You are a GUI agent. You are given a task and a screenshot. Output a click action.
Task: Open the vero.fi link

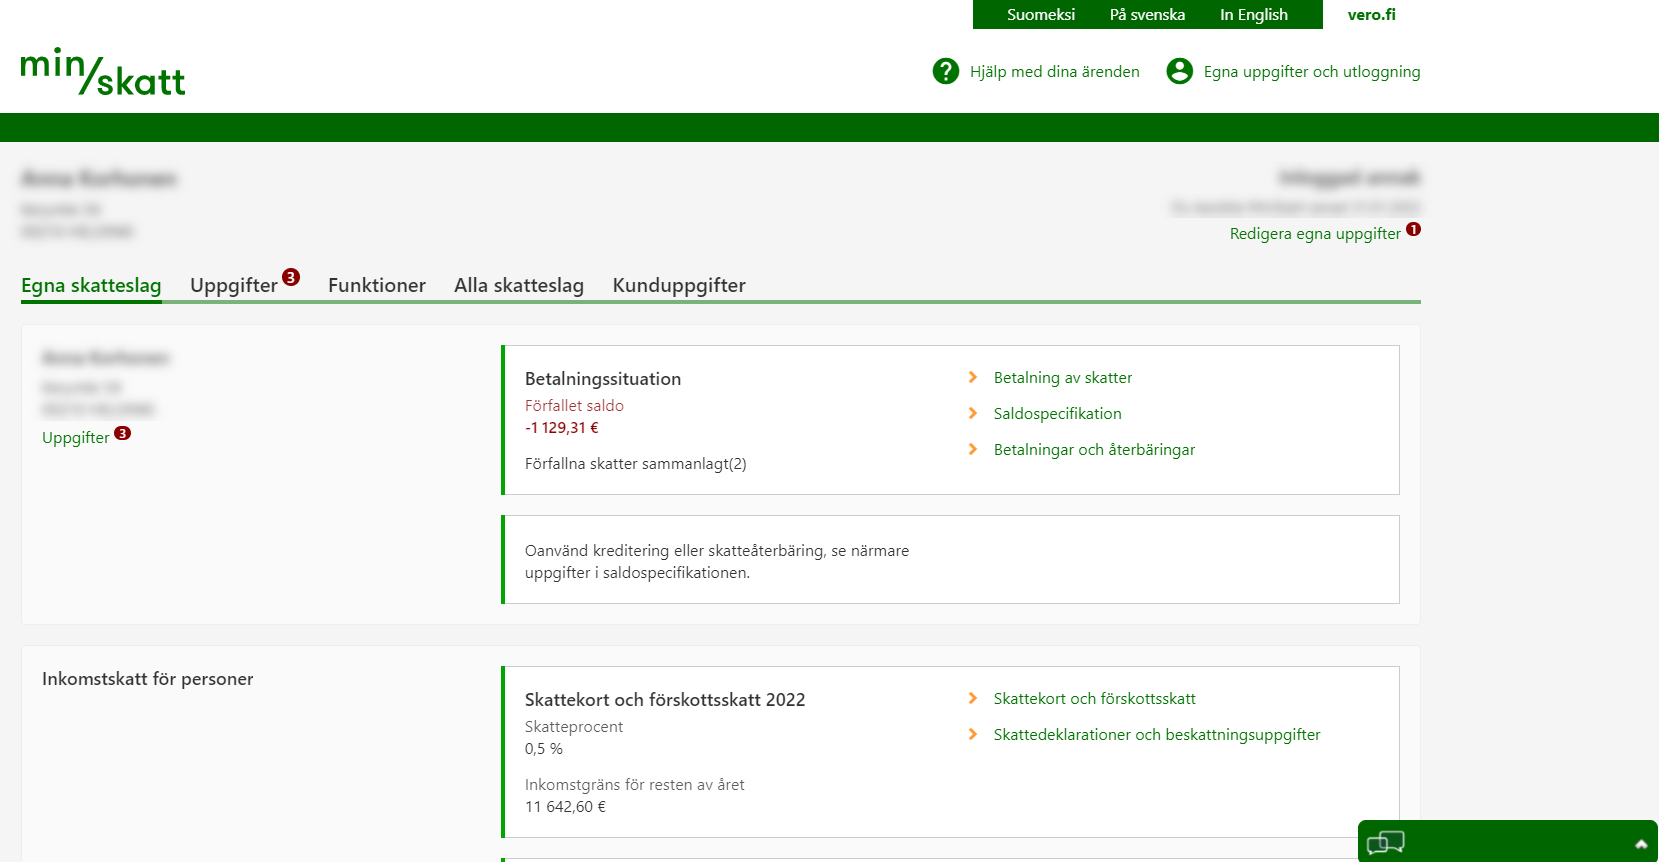pos(1371,15)
